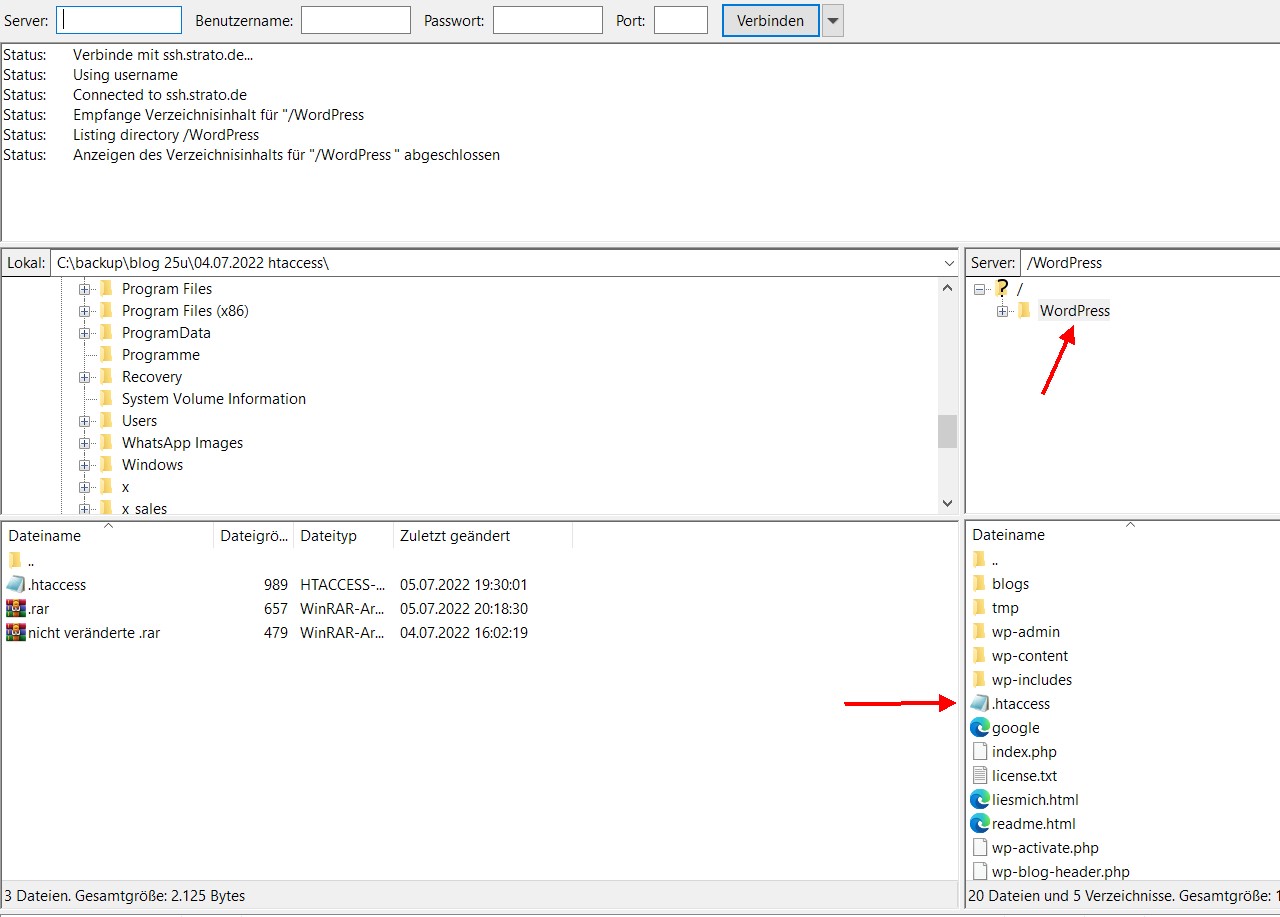Select the liesmich.html file on server
The height and width of the screenshot is (917, 1280).
[x=1034, y=800]
